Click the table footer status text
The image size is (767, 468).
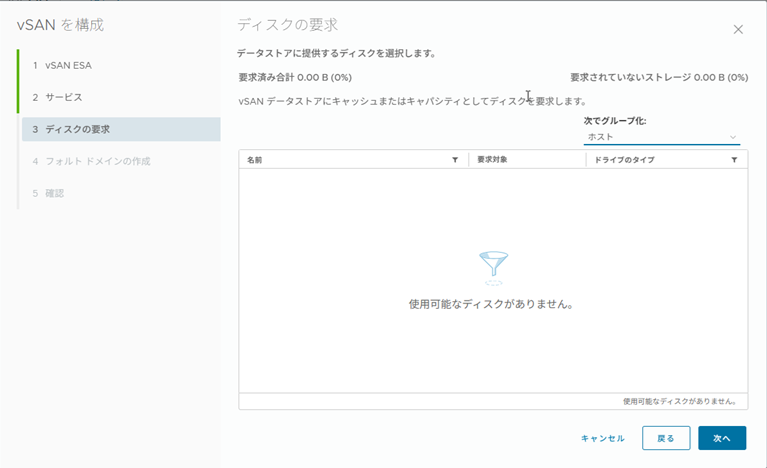click(x=679, y=401)
